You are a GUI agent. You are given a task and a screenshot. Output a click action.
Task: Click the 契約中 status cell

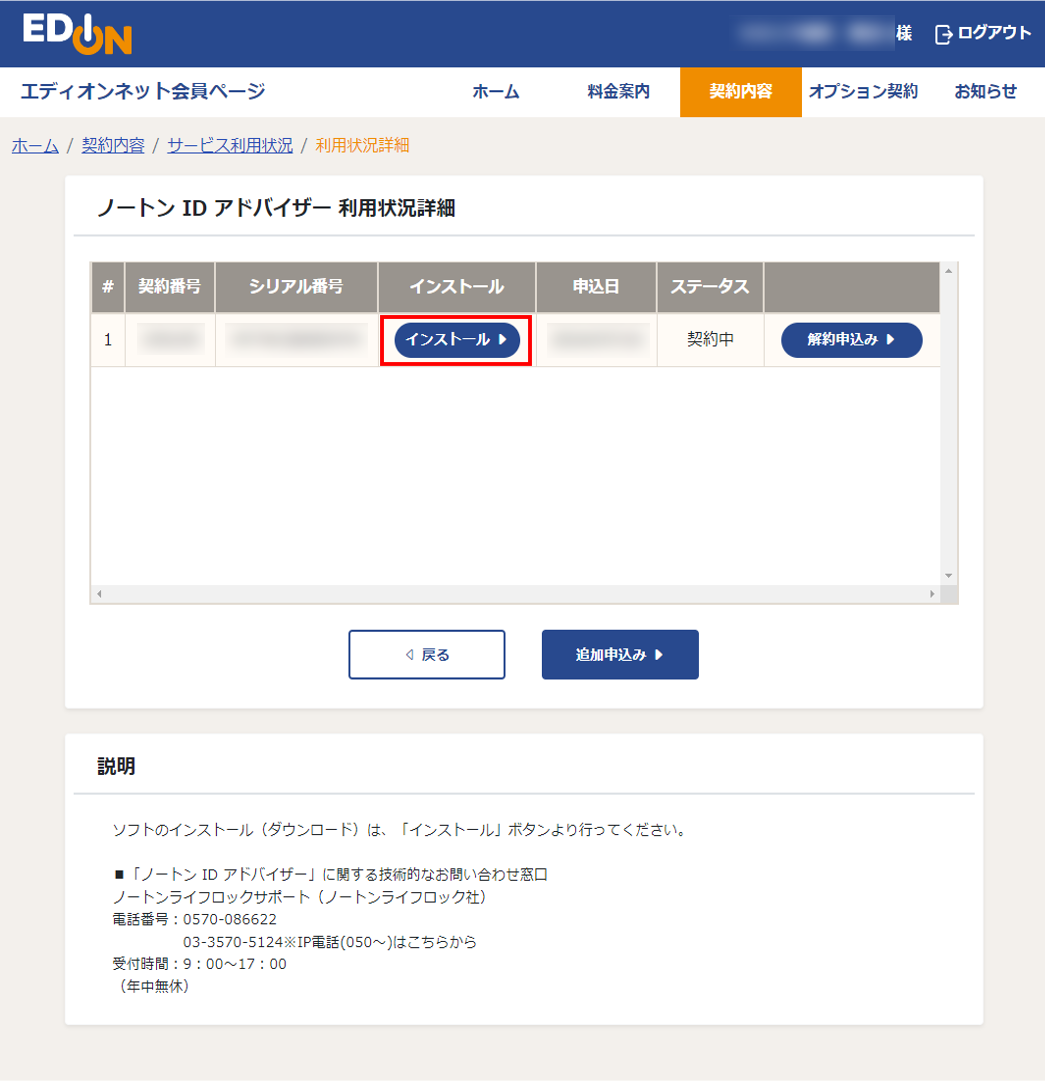click(x=710, y=339)
